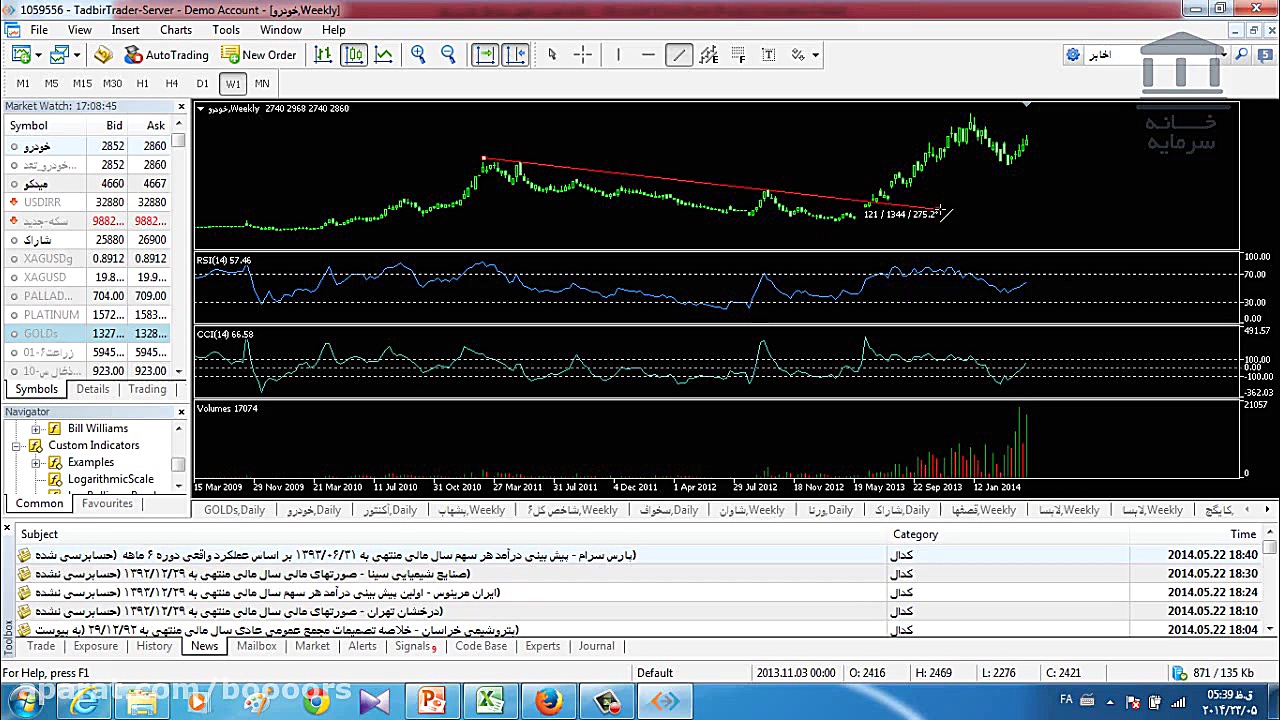Close the Market Watch panel

(181, 106)
